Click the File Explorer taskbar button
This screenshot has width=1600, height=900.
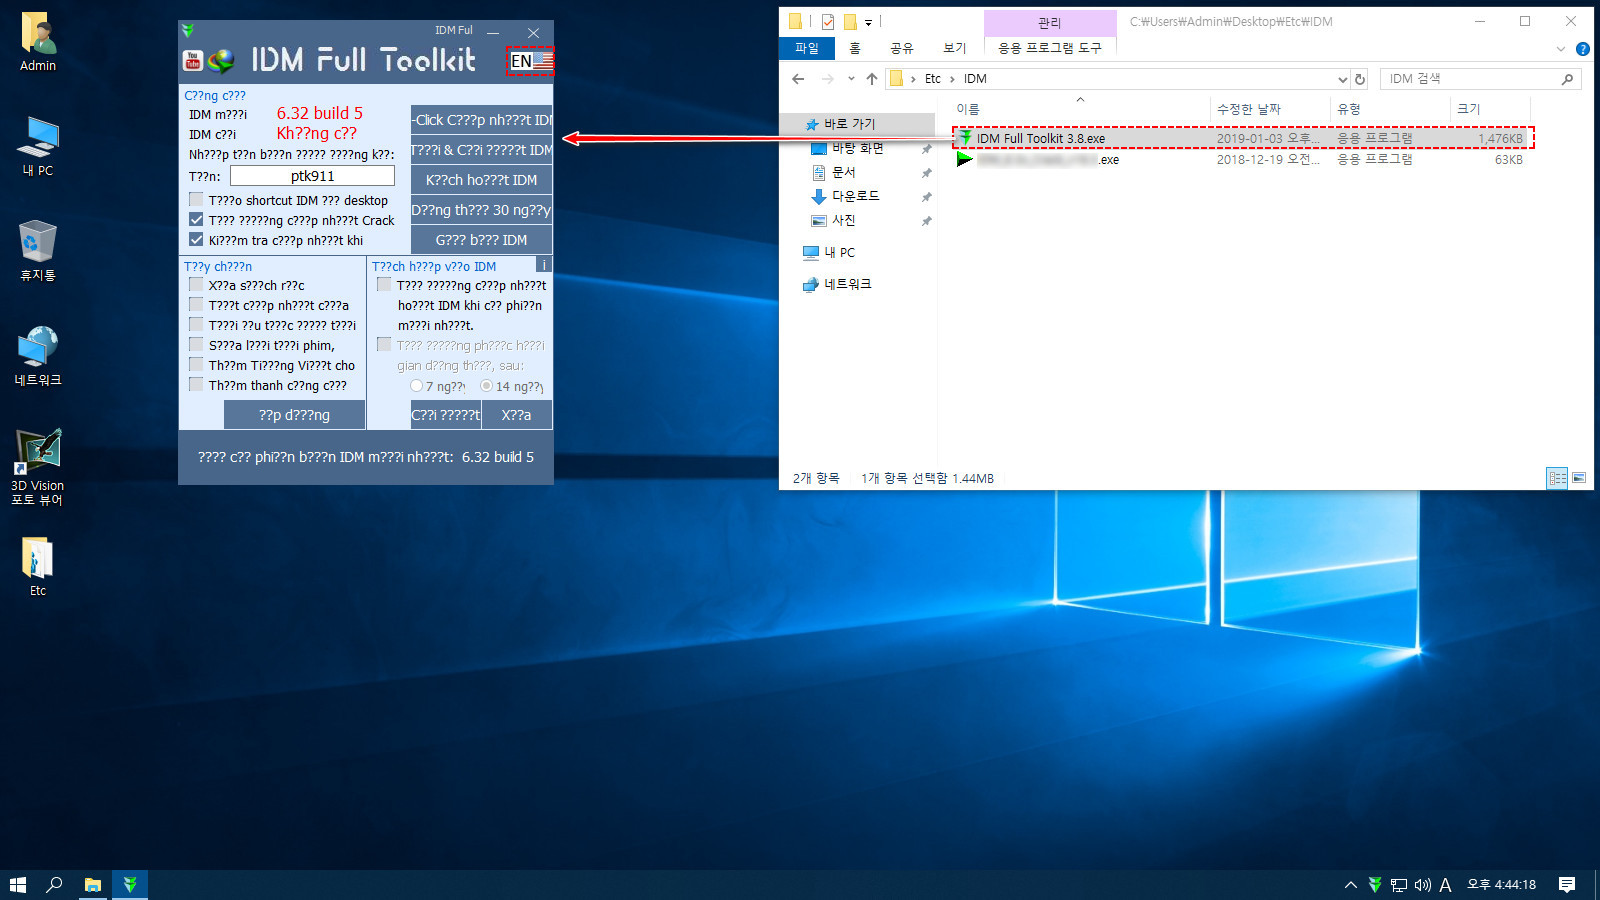pyautogui.click(x=93, y=885)
